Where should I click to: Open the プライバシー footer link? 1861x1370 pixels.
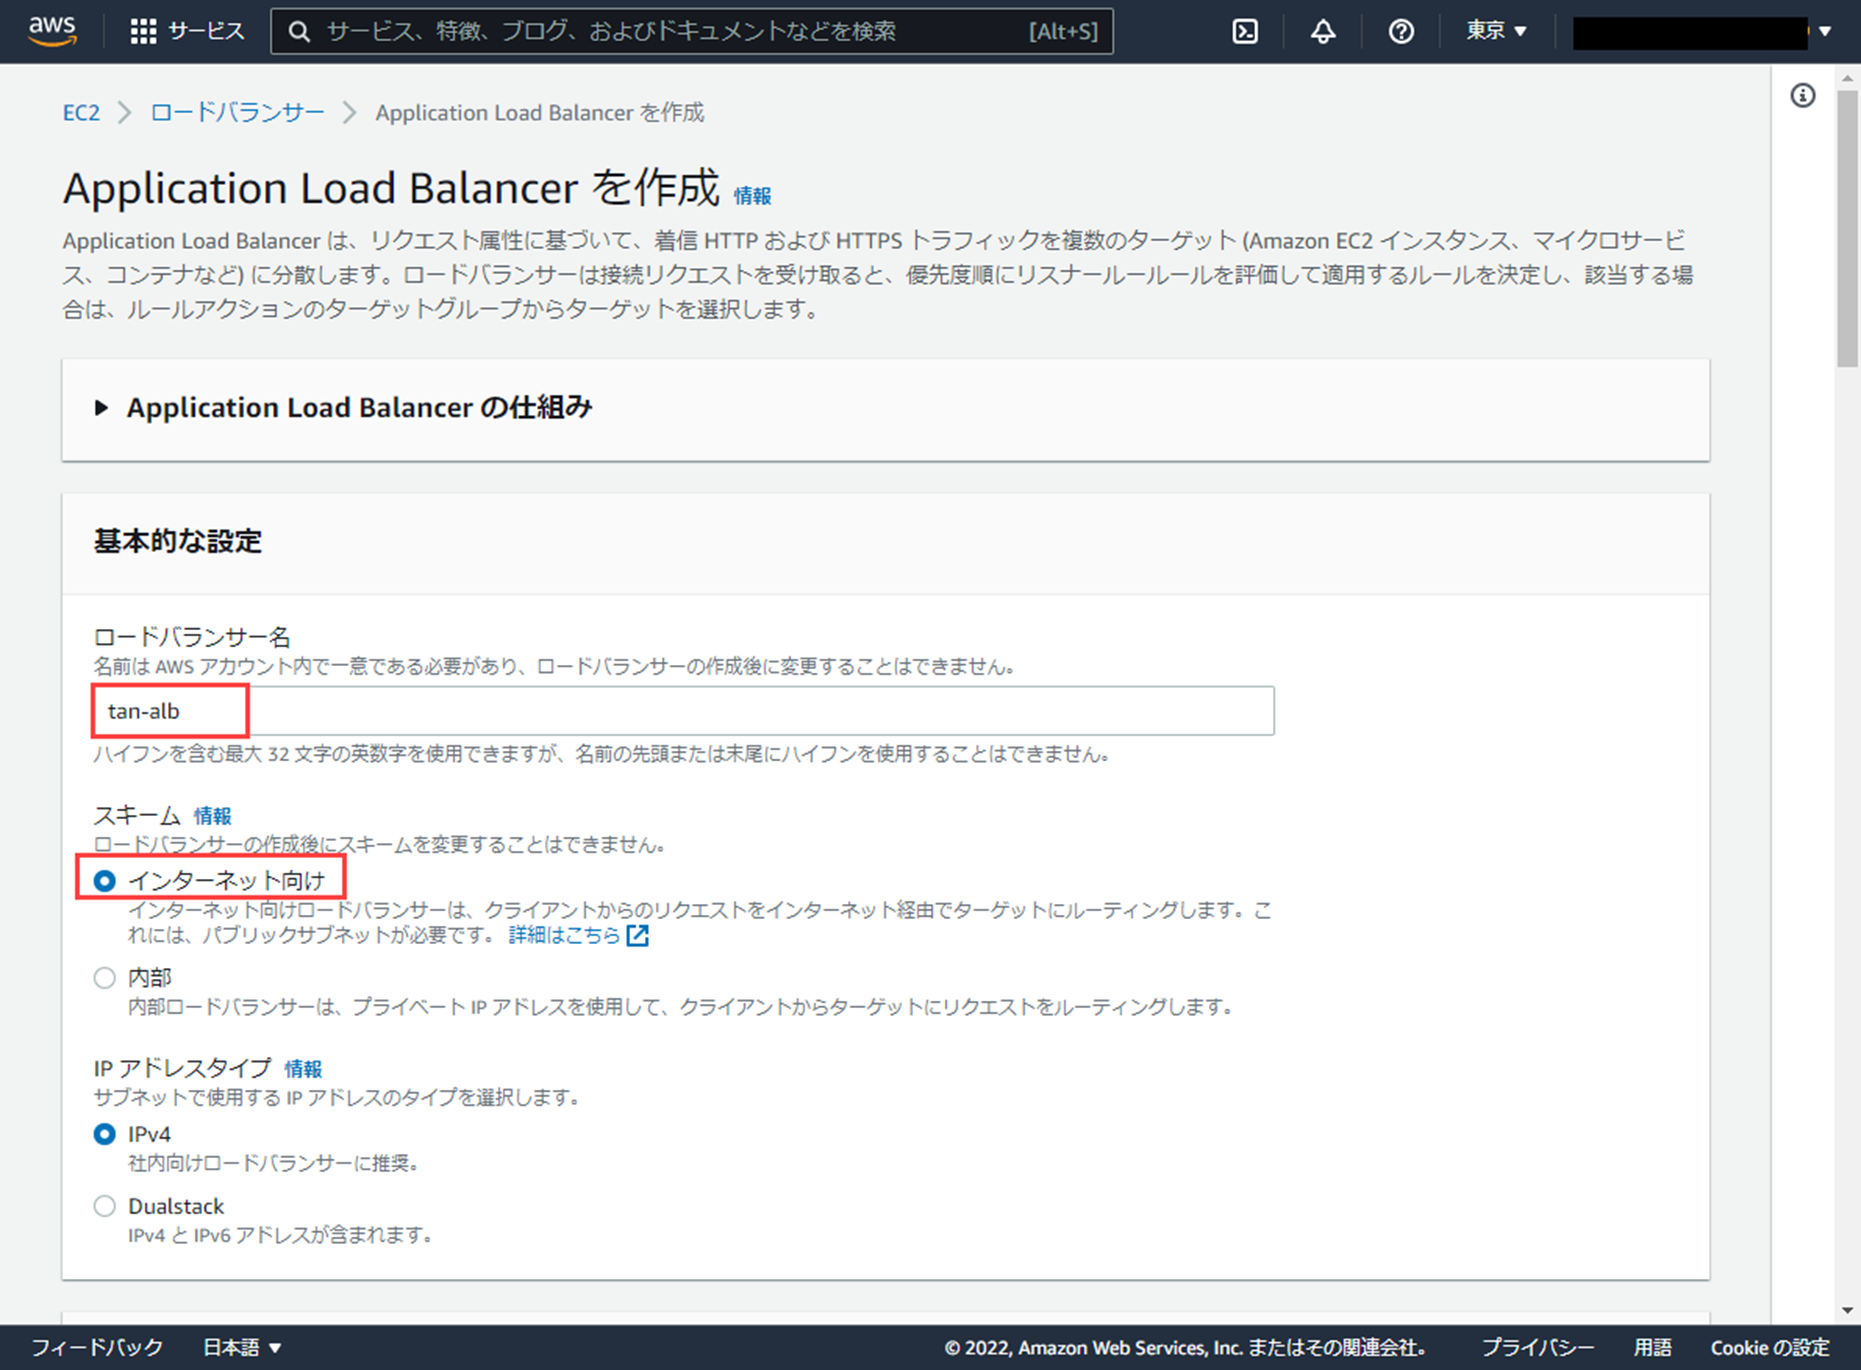pyautogui.click(x=1538, y=1348)
